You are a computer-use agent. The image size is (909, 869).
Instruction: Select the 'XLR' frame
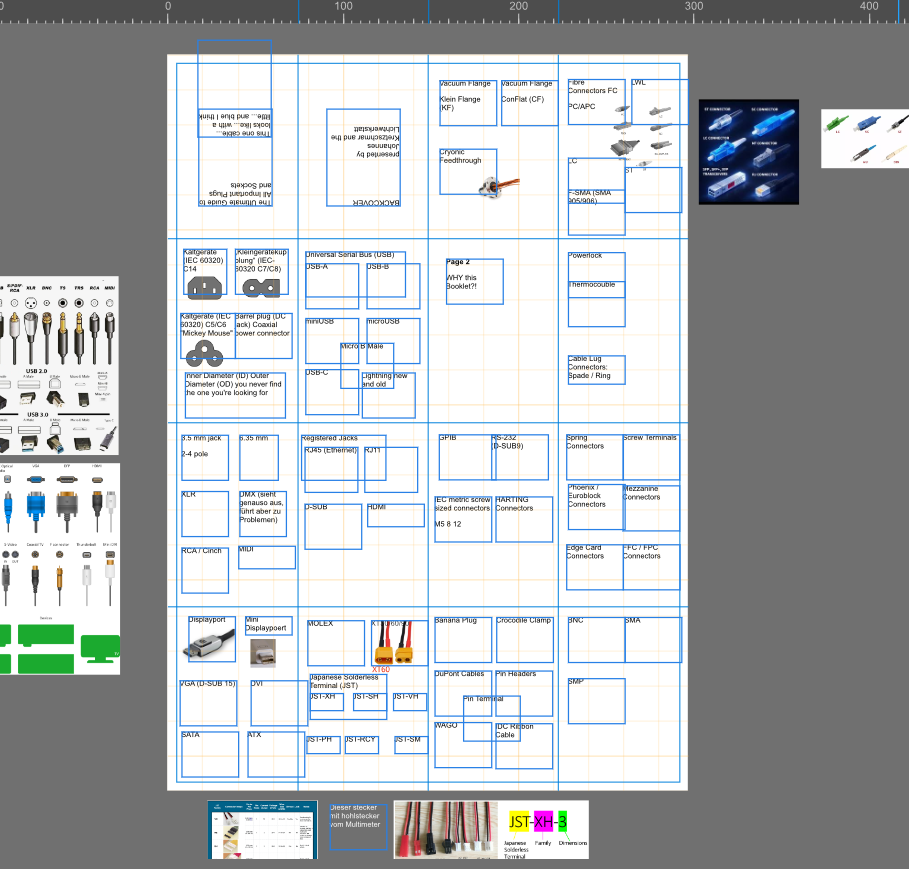click(205, 514)
